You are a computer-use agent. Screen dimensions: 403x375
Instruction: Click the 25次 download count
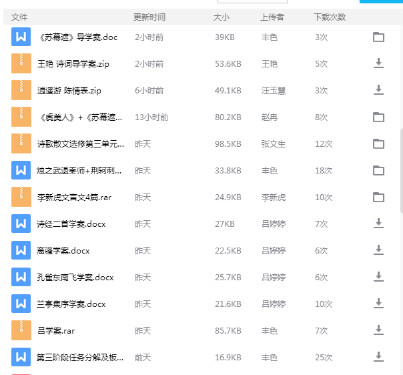coord(324,357)
